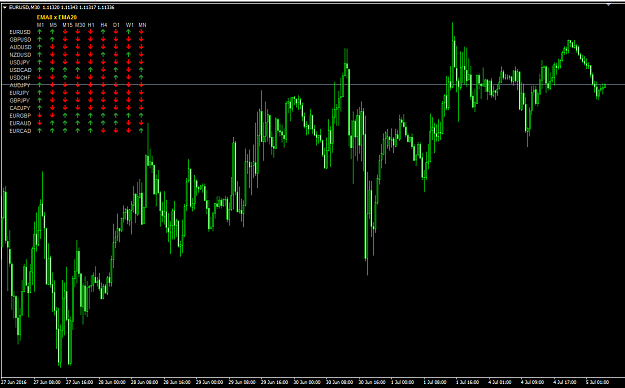Screen dimensions: 625x388
Task: Click the GBPJPY MN red down arrow
Action: click(x=141, y=100)
